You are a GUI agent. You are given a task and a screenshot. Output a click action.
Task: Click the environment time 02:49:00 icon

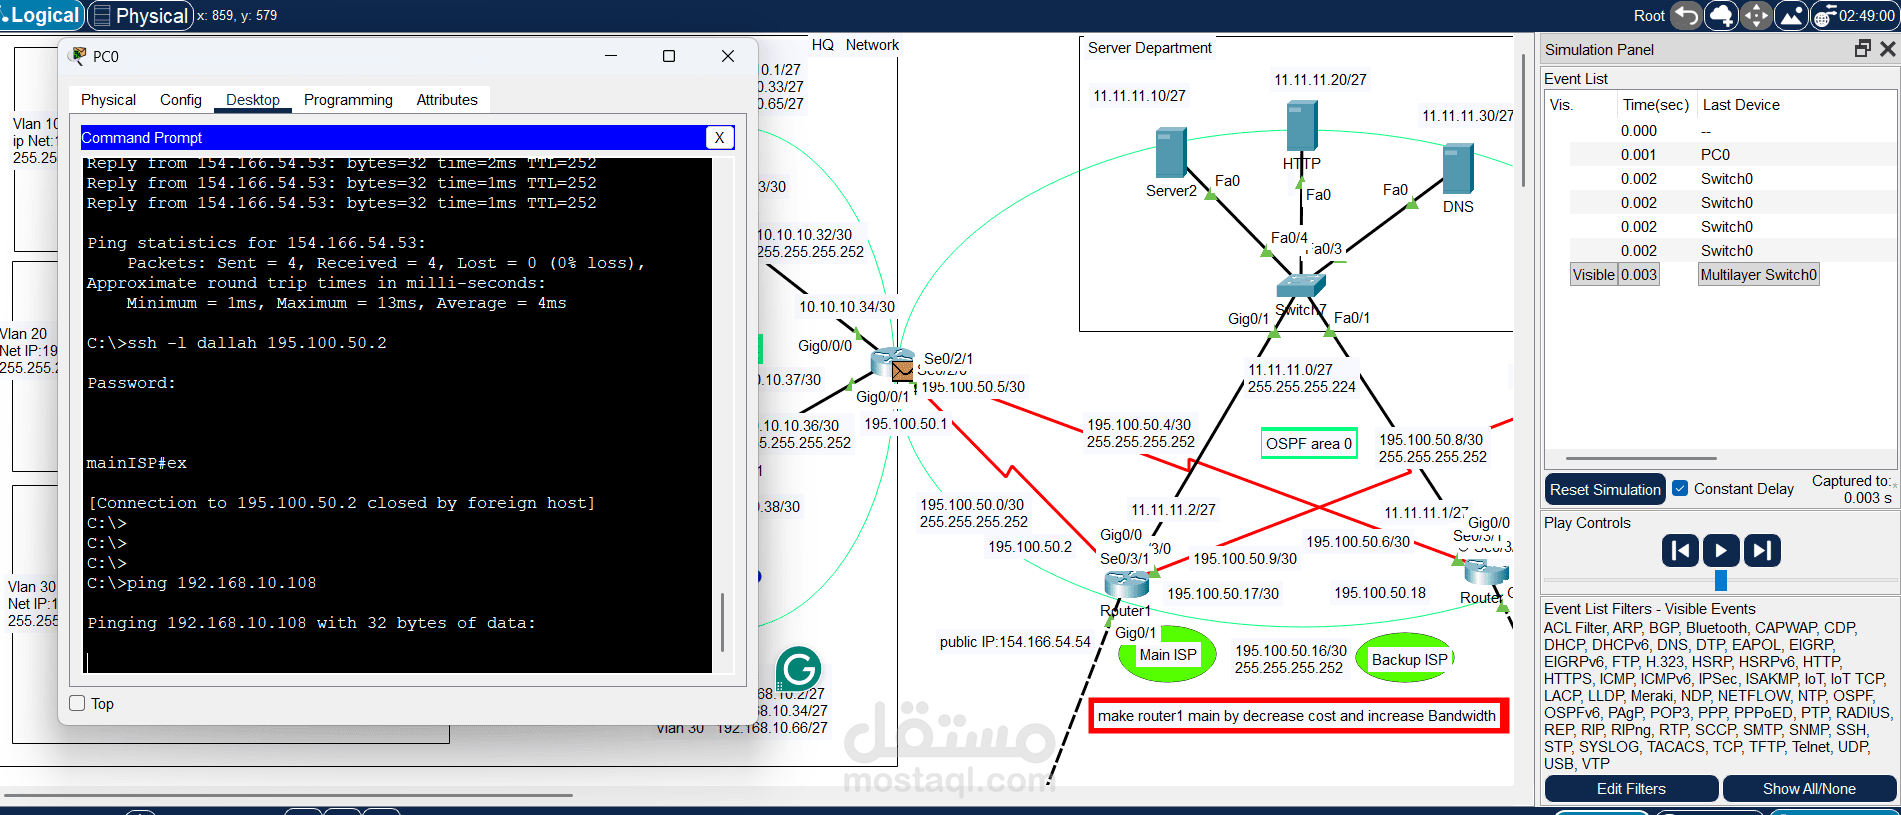pos(1854,15)
